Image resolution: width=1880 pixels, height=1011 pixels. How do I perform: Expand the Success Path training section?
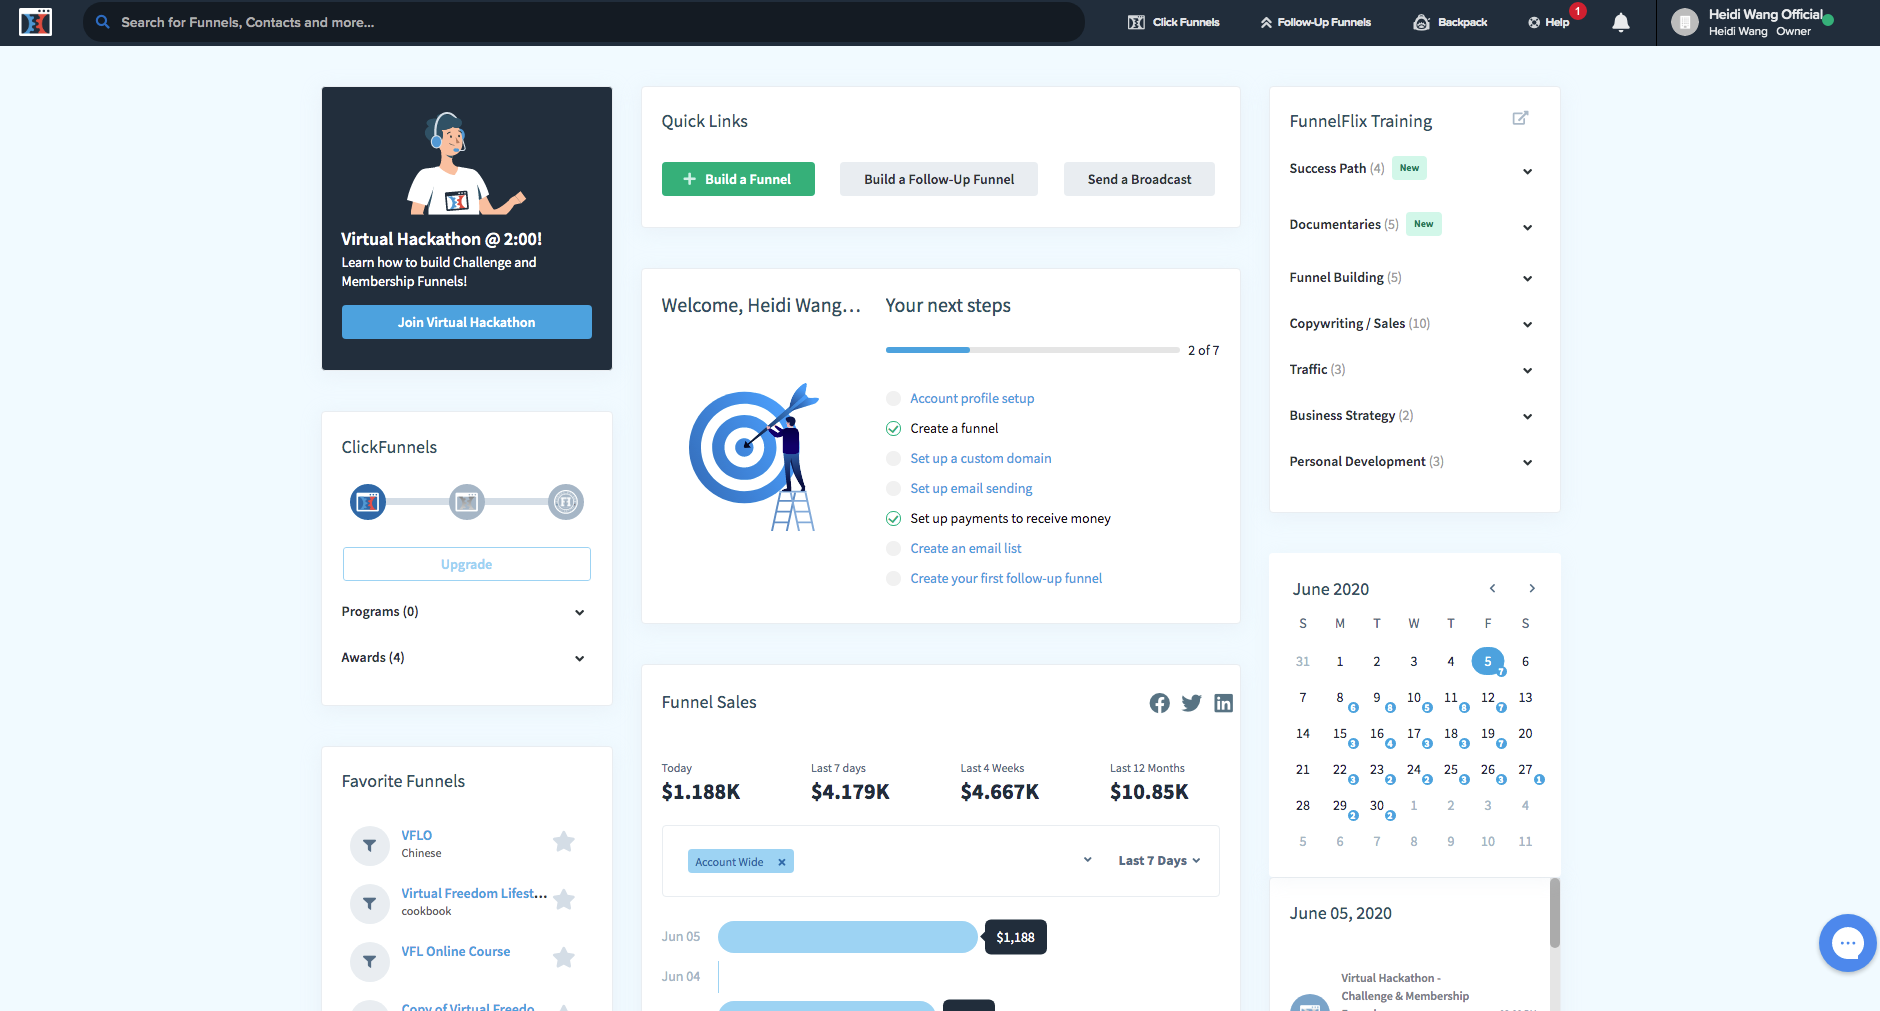1527,171
